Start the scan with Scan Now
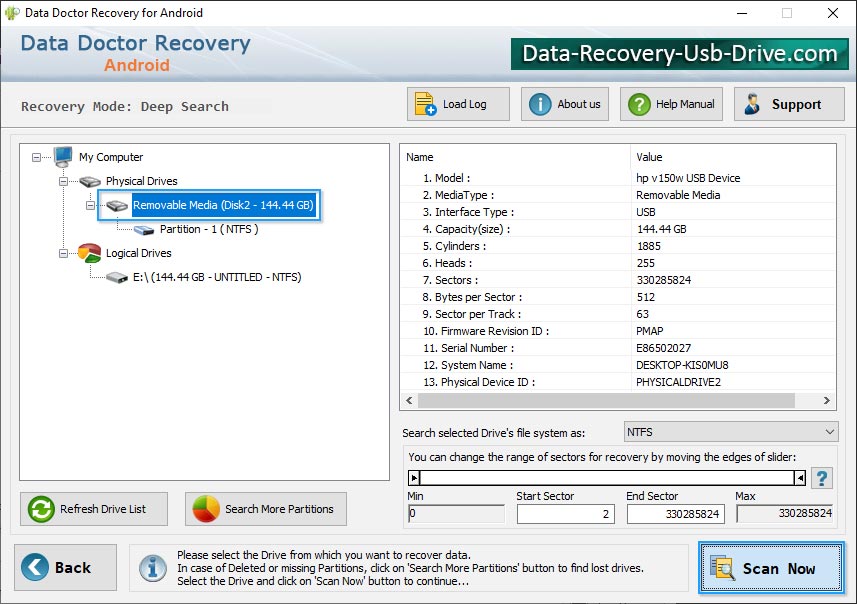The image size is (857, 604). (772, 567)
